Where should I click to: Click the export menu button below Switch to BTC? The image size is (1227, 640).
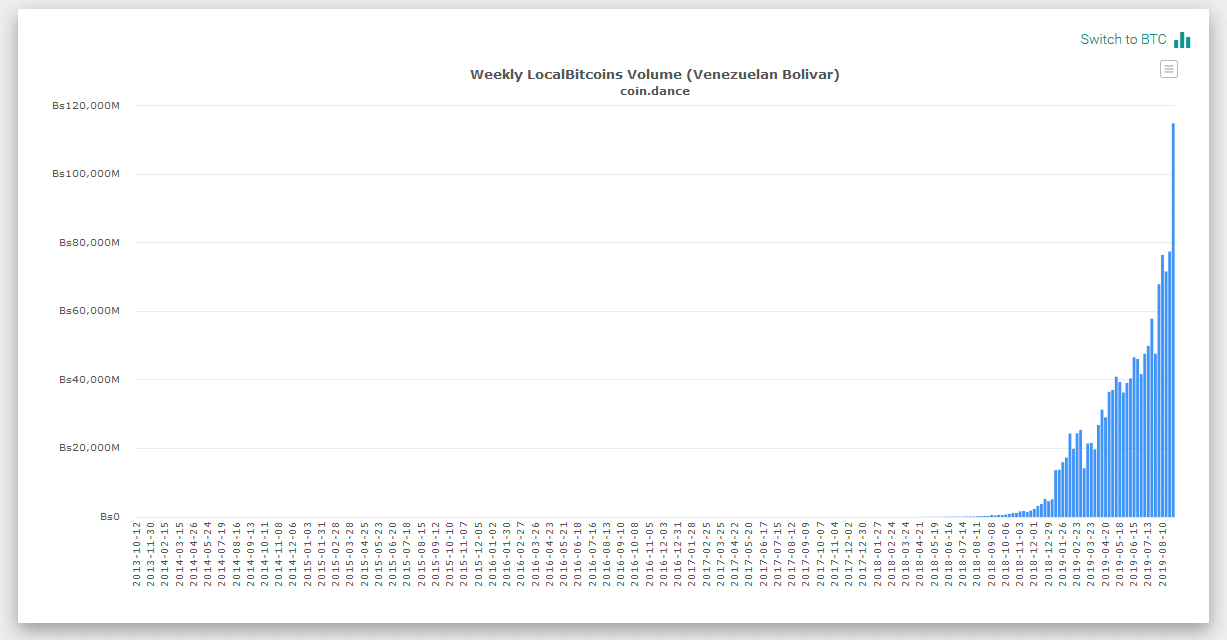[1168, 68]
